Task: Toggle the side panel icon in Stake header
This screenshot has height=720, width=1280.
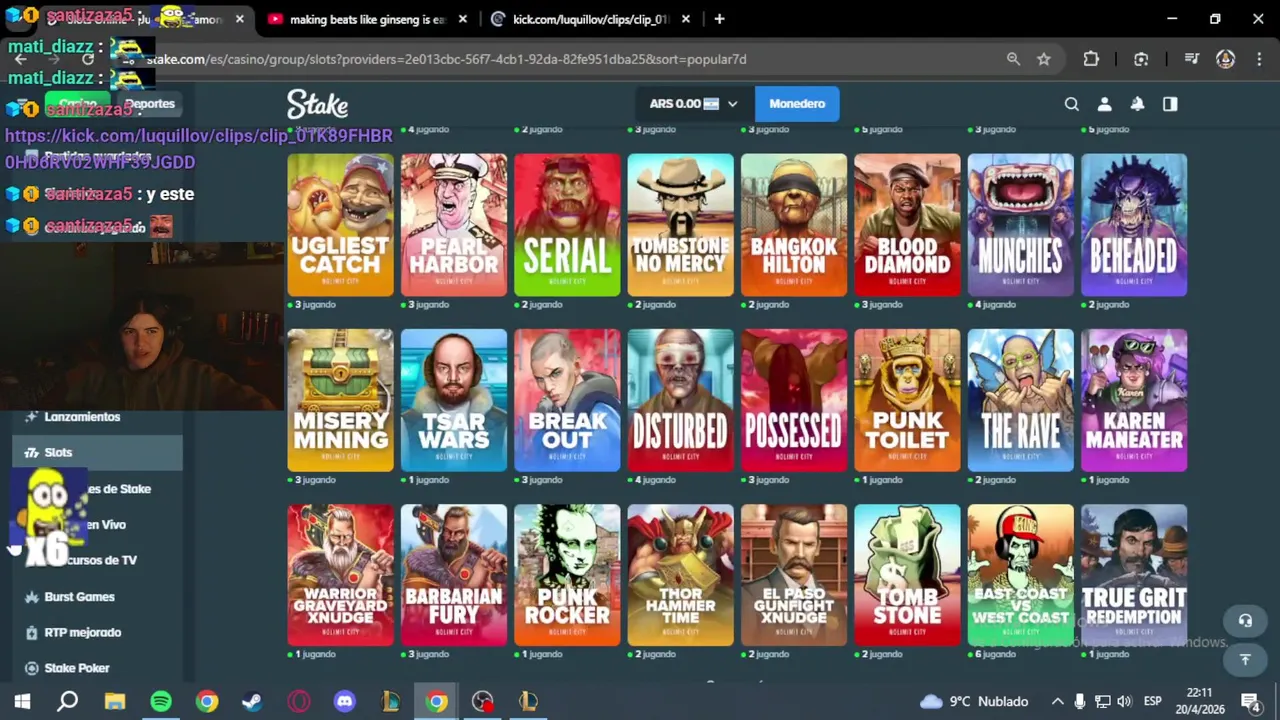Action: [1170, 104]
